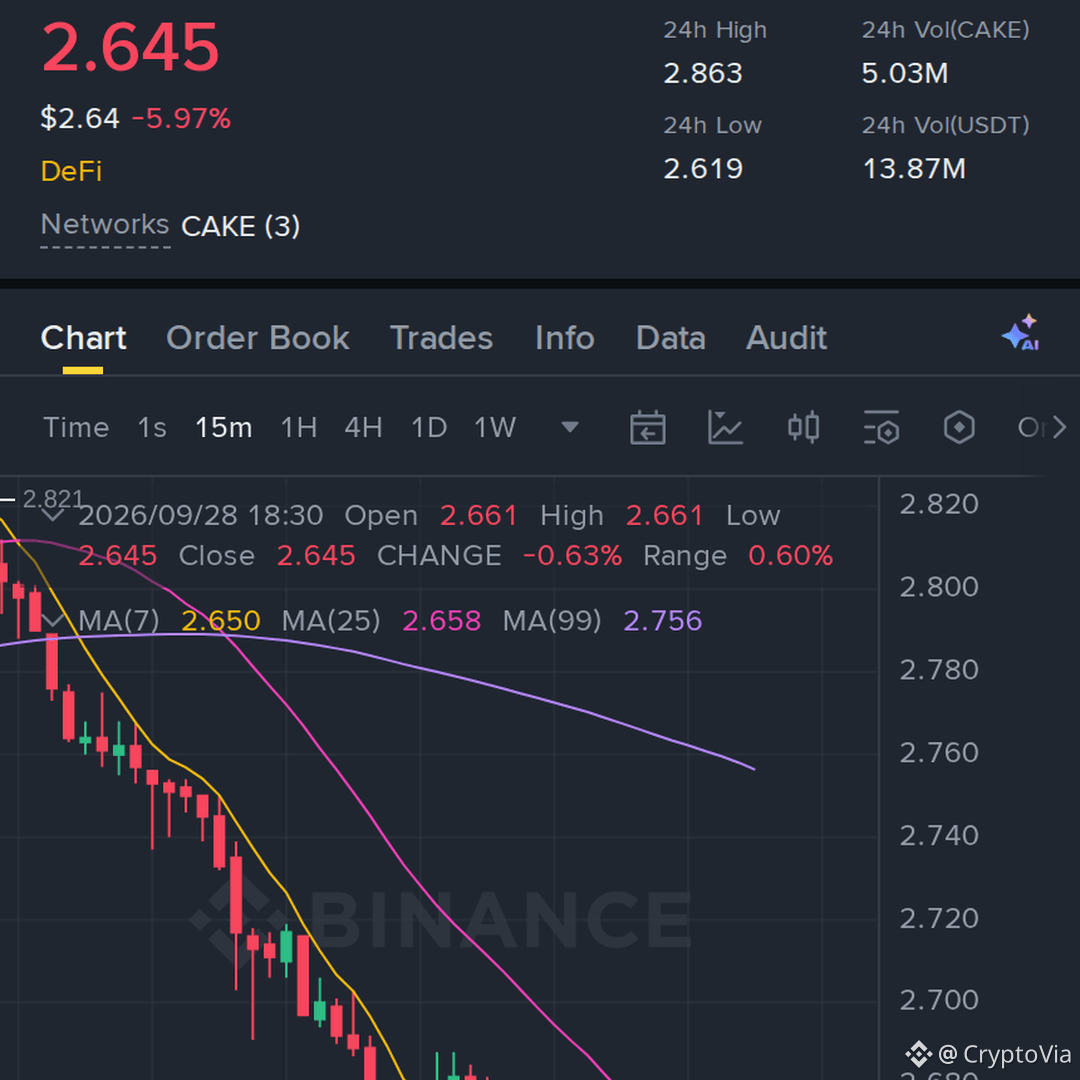Open the DeFi category link

pos(71,171)
